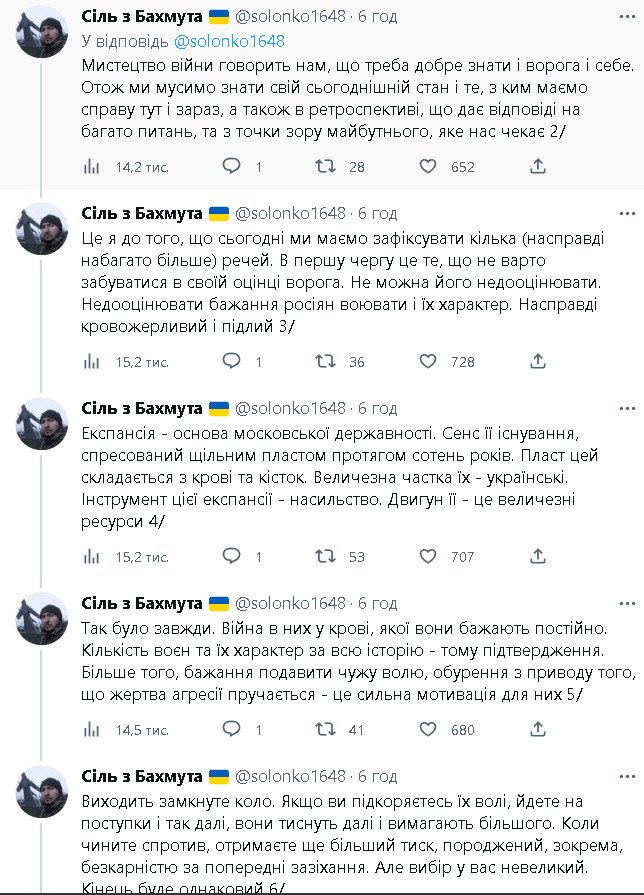Open the @solonko1648 mention link in reply line
This screenshot has width=644, height=895.
pos(229,41)
